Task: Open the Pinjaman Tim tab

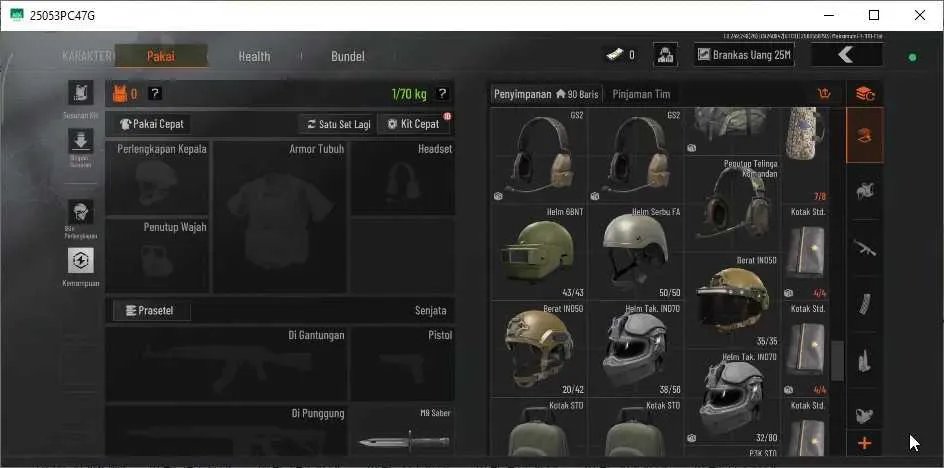Action: click(641, 94)
